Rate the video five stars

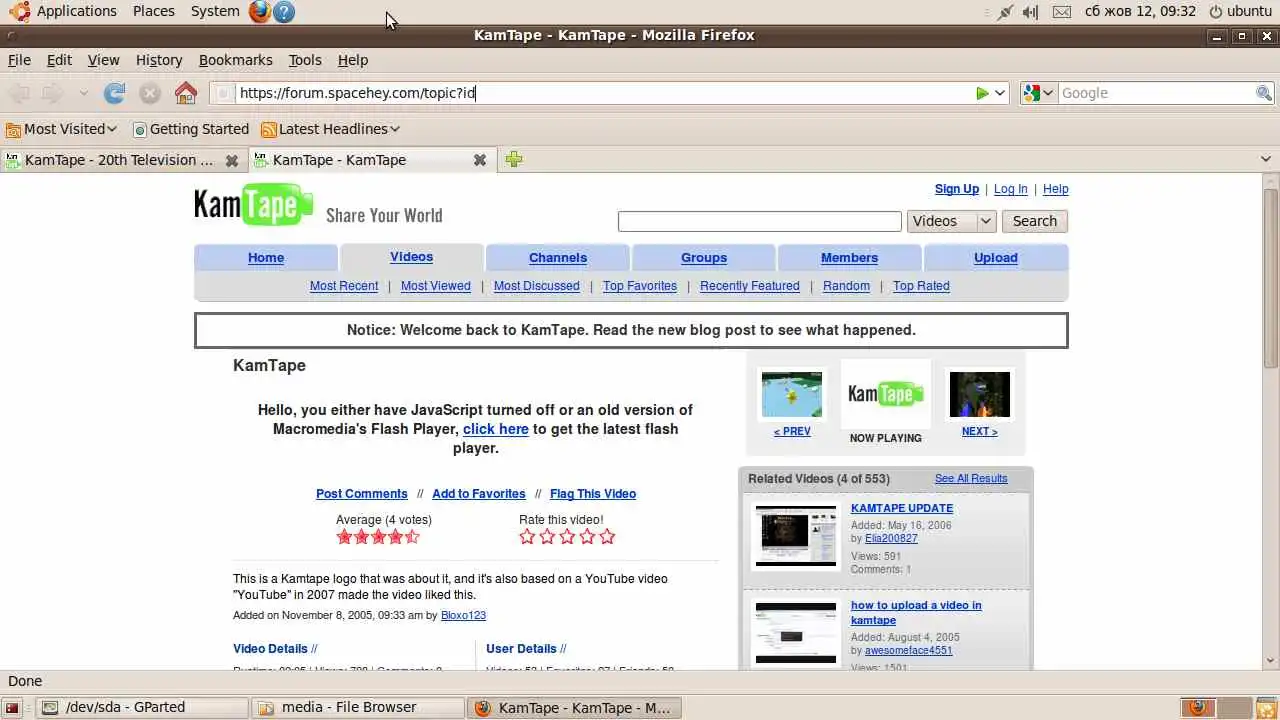[x=607, y=536]
